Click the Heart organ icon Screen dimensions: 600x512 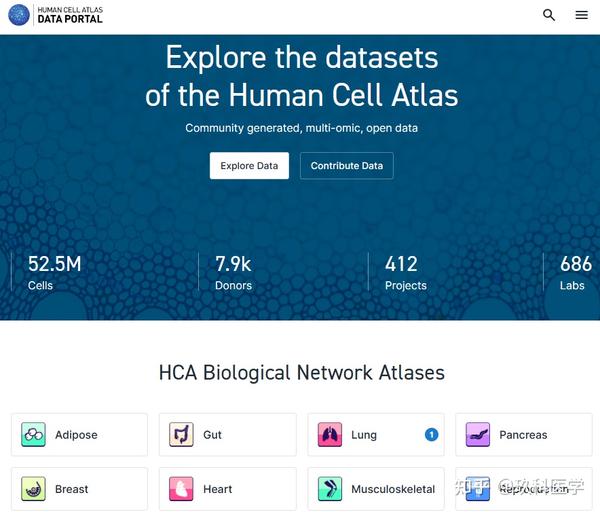point(181,489)
